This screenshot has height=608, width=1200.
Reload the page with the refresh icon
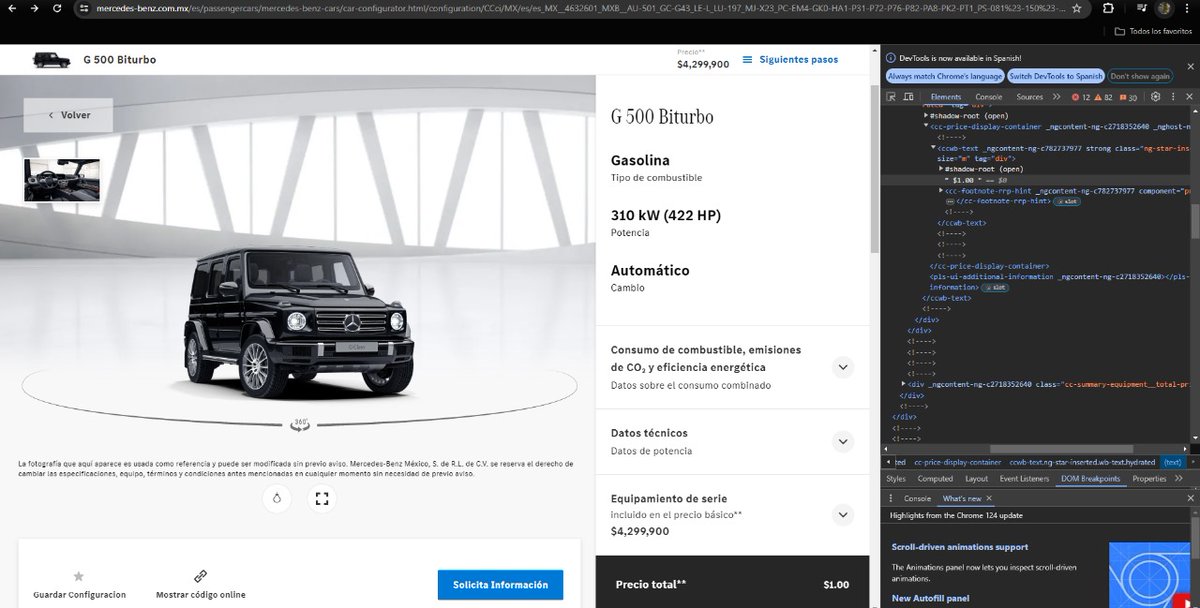(x=59, y=8)
